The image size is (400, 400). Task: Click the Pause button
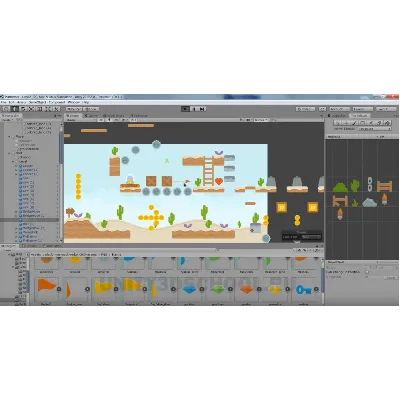click(194, 109)
